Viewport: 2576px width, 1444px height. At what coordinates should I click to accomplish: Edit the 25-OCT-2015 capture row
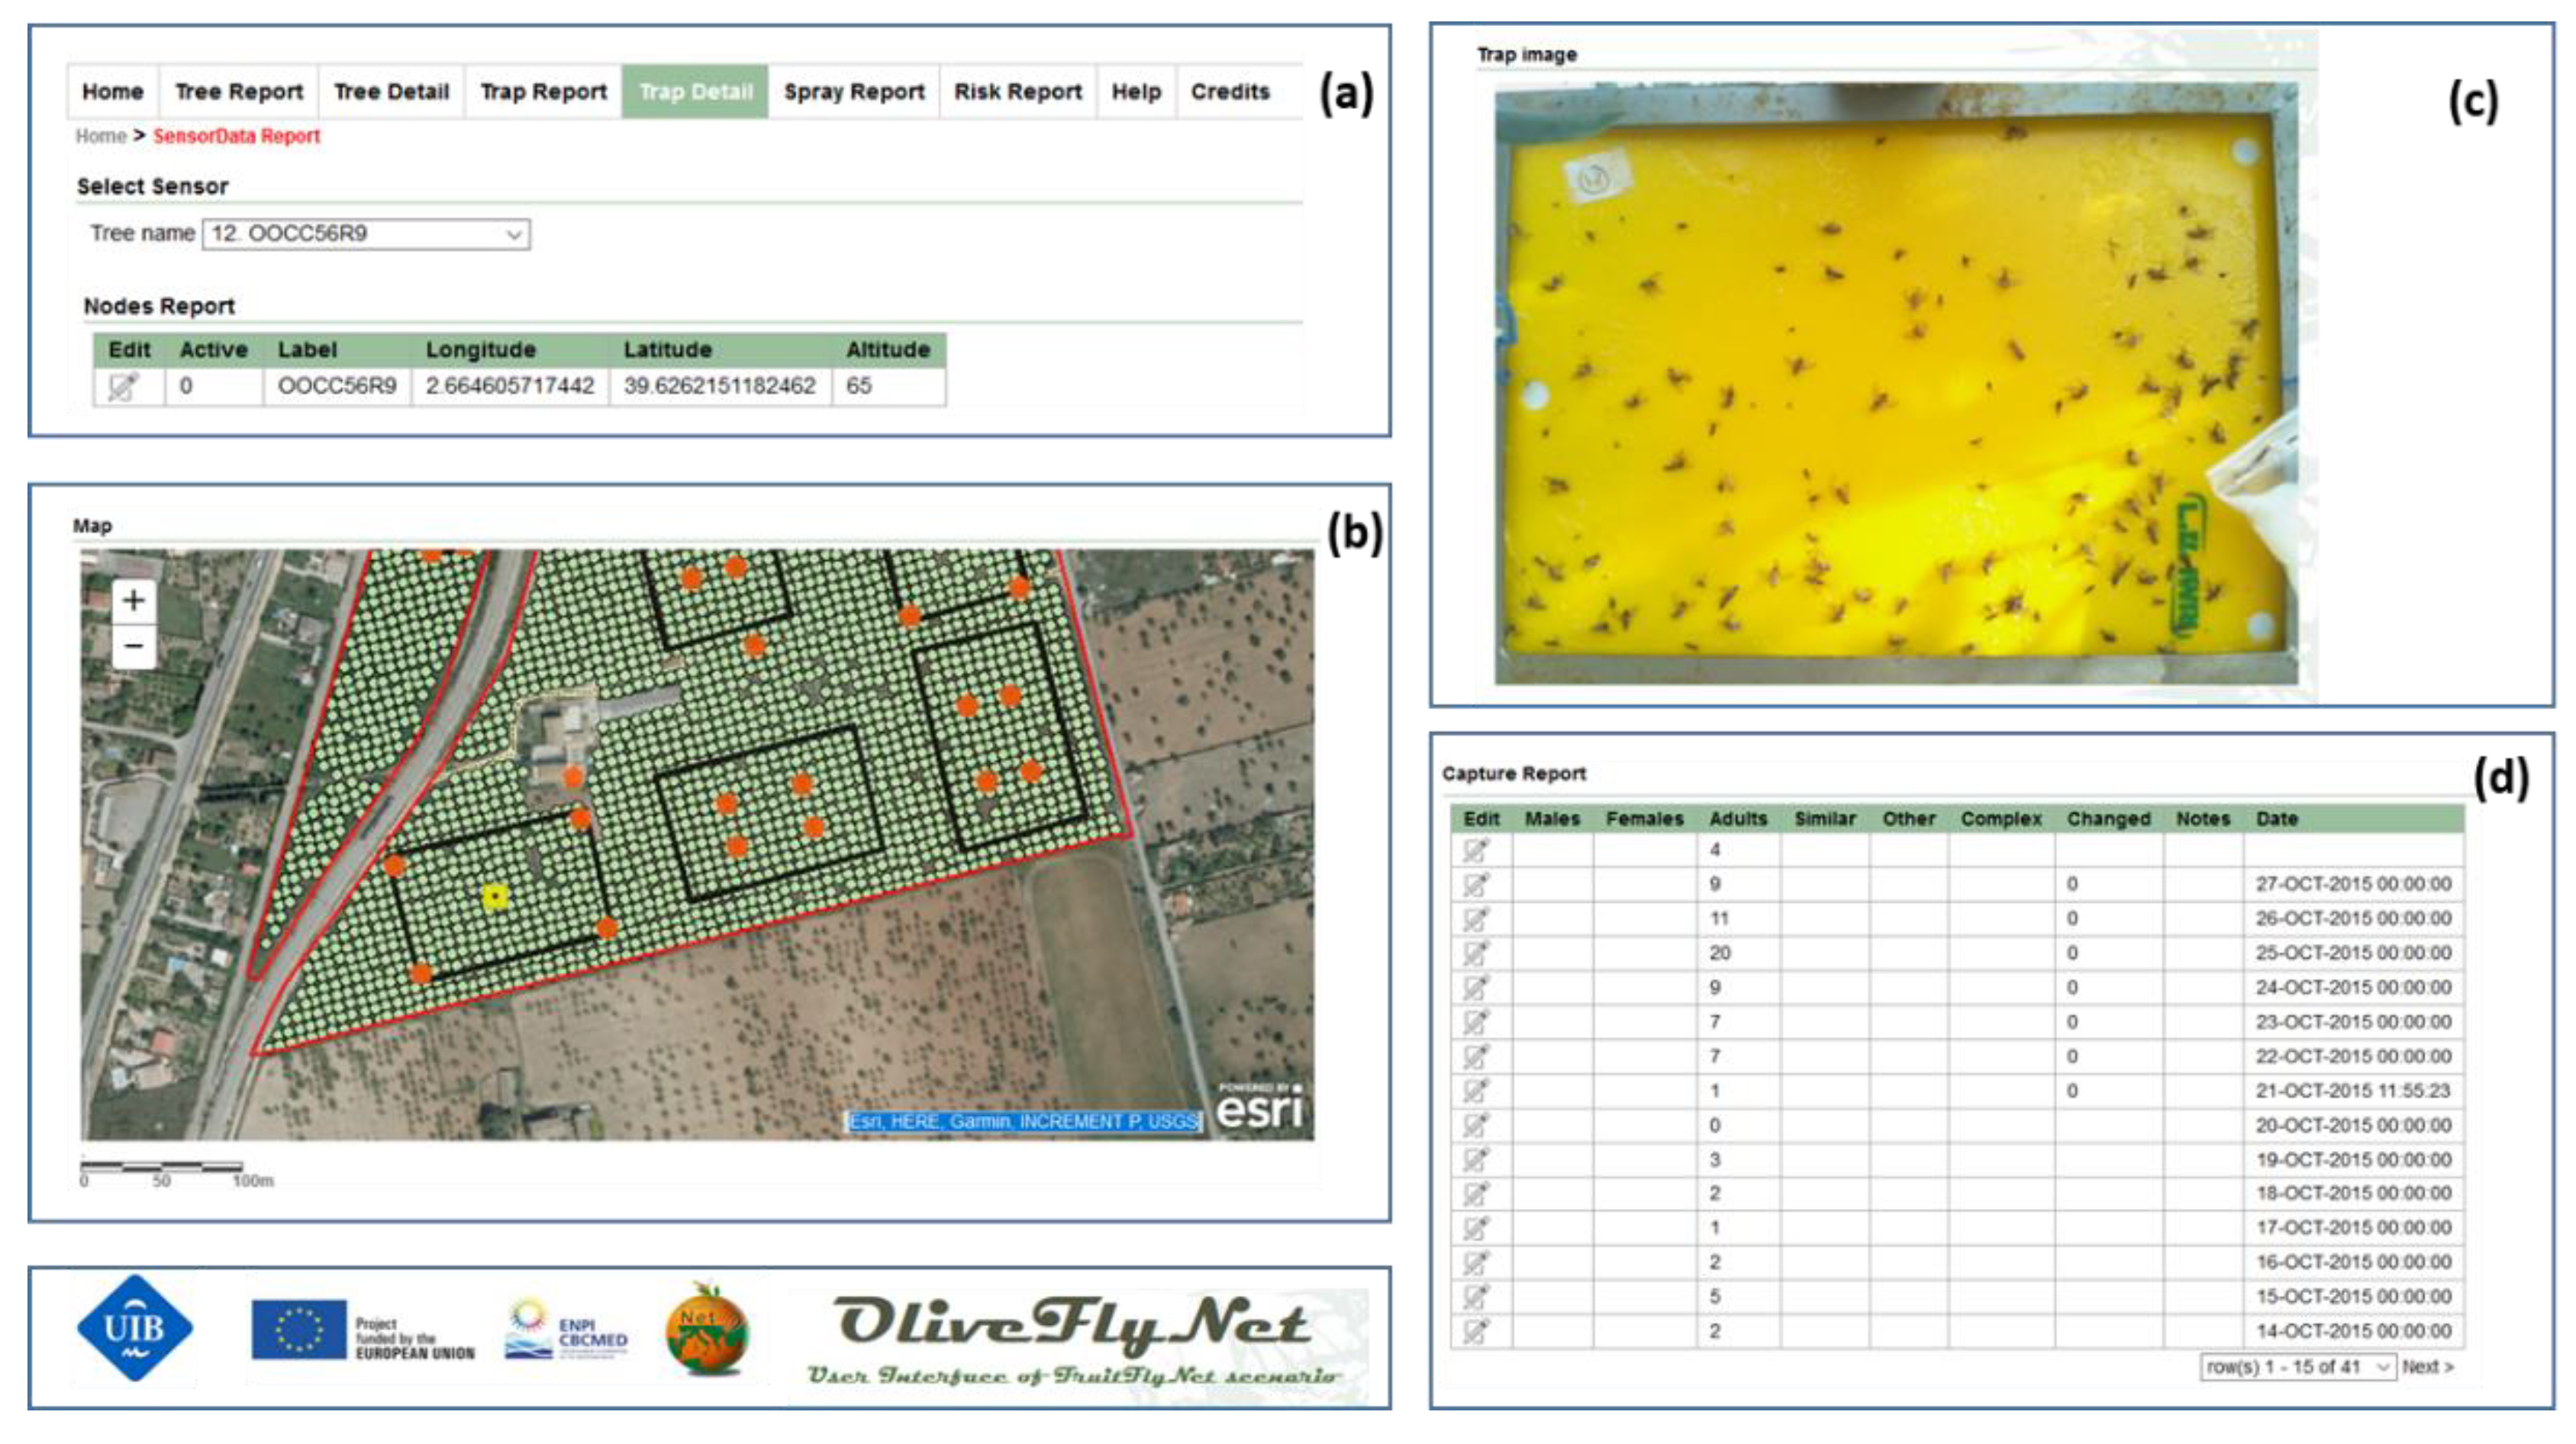pos(1475,954)
